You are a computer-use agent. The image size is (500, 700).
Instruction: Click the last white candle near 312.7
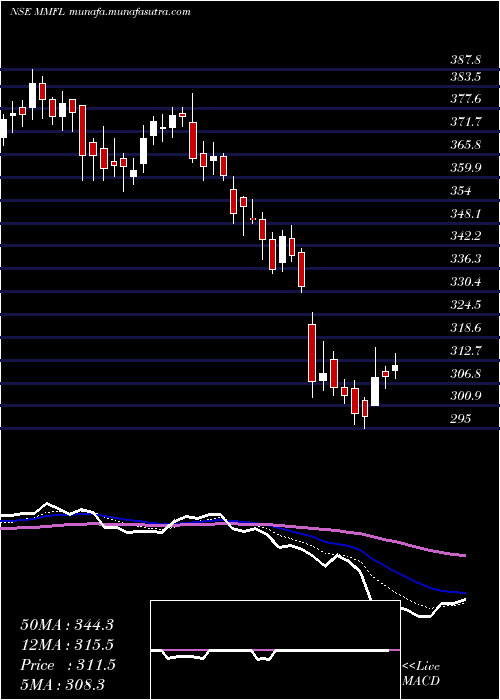[x=395, y=368]
